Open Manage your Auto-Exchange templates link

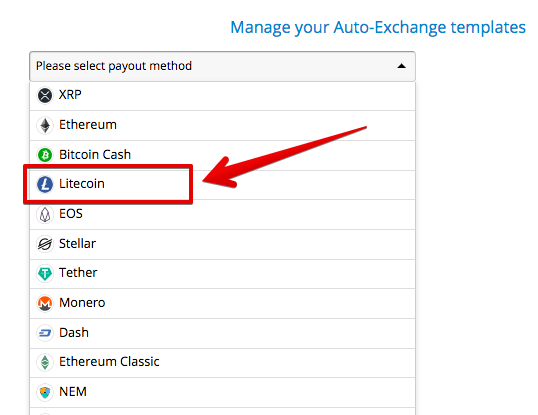tap(378, 27)
